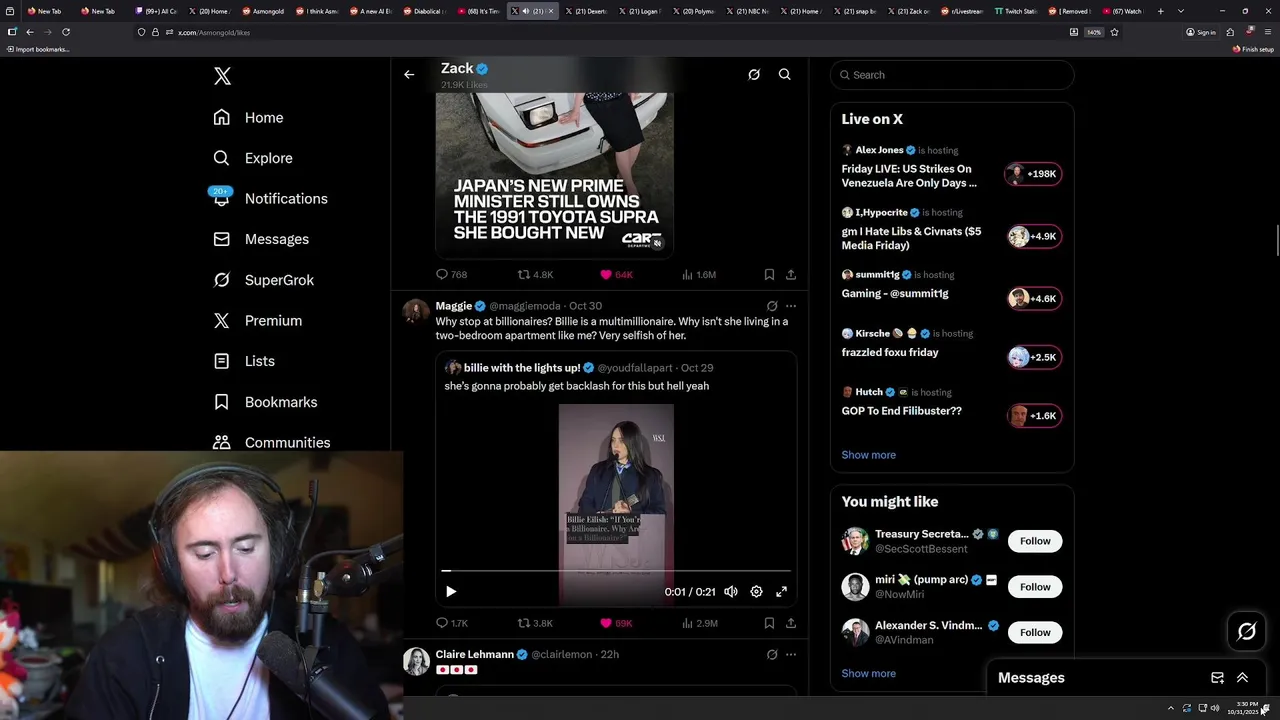Viewport: 1280px width, 720px height.
Task: View analytics of Maggie's post (2.9M)
Action: [699, 623]
